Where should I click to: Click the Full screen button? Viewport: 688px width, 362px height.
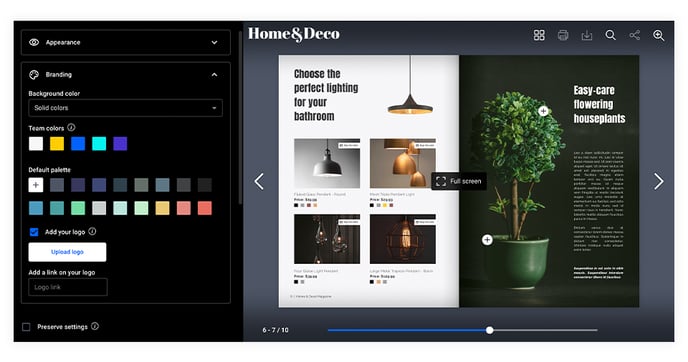click(x=459, y=181)
